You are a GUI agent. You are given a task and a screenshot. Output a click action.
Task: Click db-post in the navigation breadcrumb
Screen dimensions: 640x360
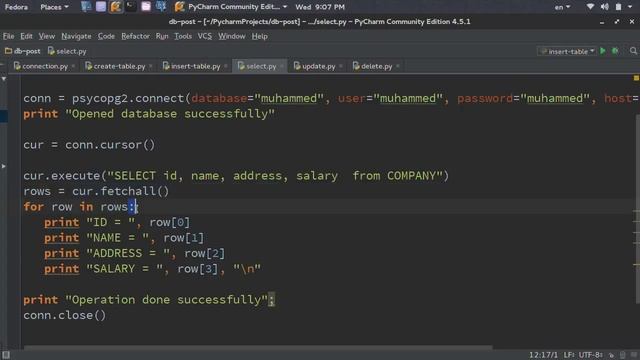coord(27,51)
